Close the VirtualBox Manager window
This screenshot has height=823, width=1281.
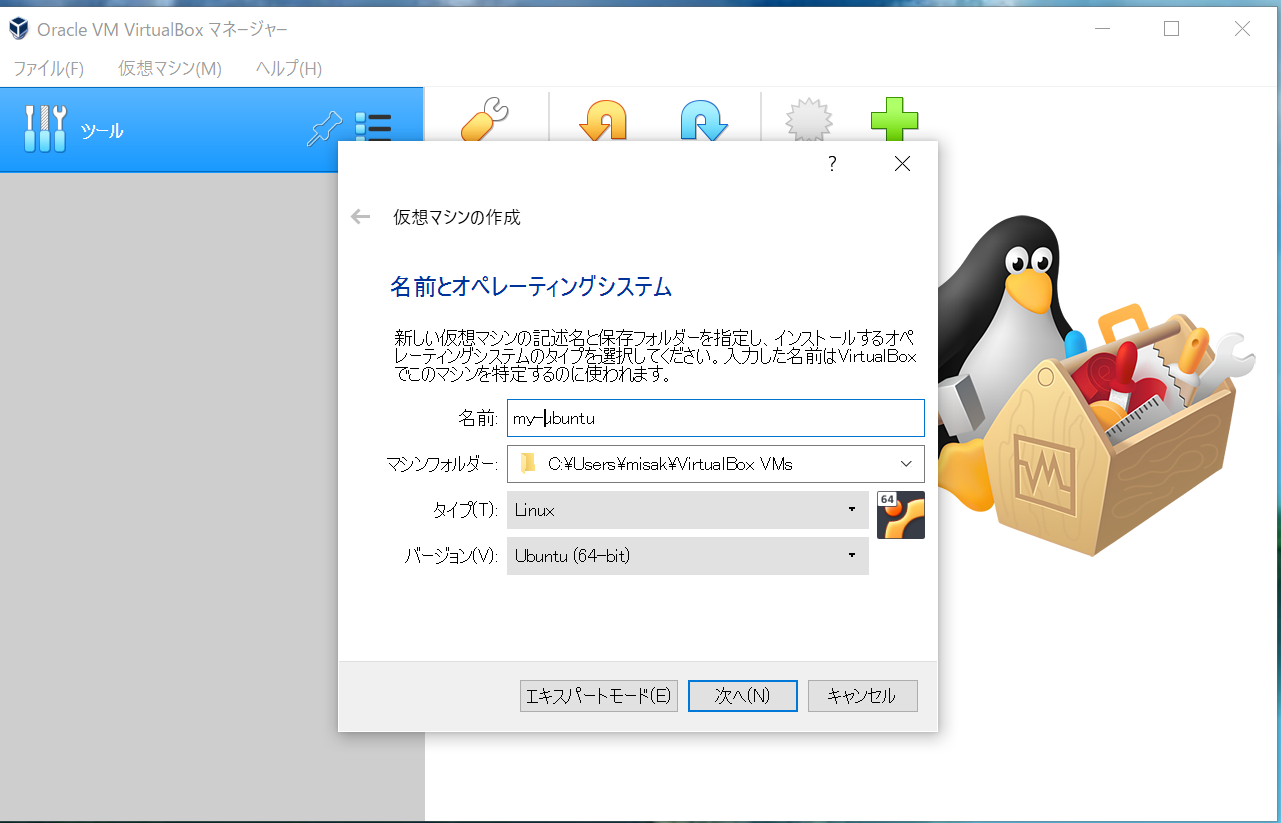pos(1242,29)
